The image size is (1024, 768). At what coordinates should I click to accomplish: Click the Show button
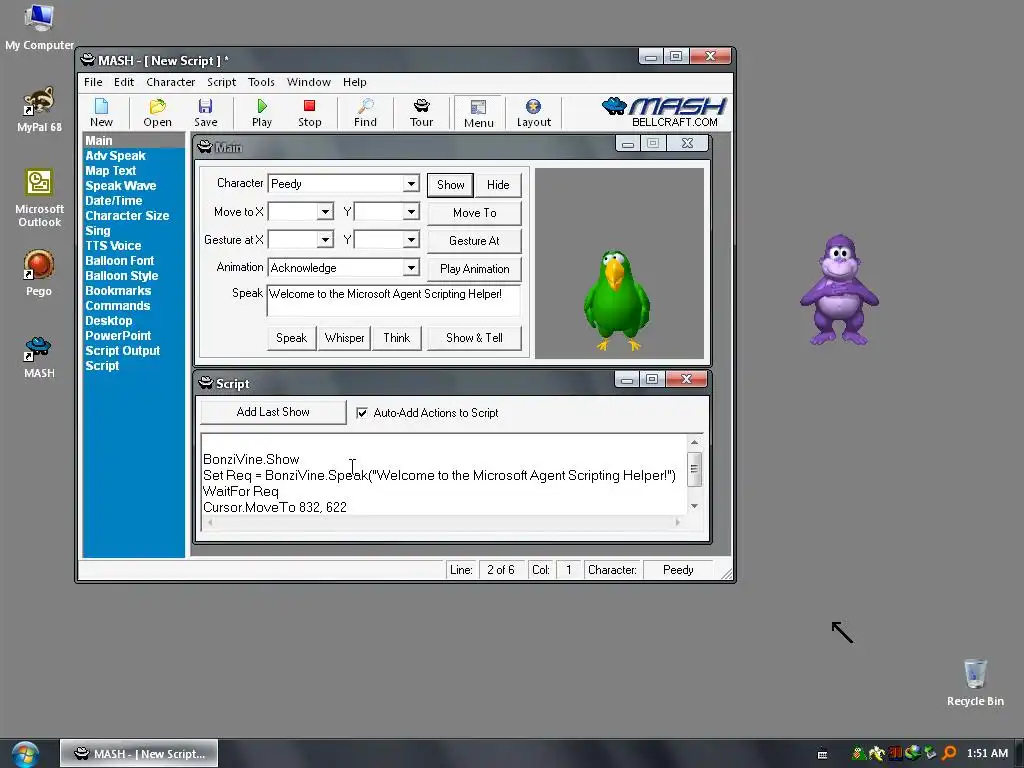point(451,185)
